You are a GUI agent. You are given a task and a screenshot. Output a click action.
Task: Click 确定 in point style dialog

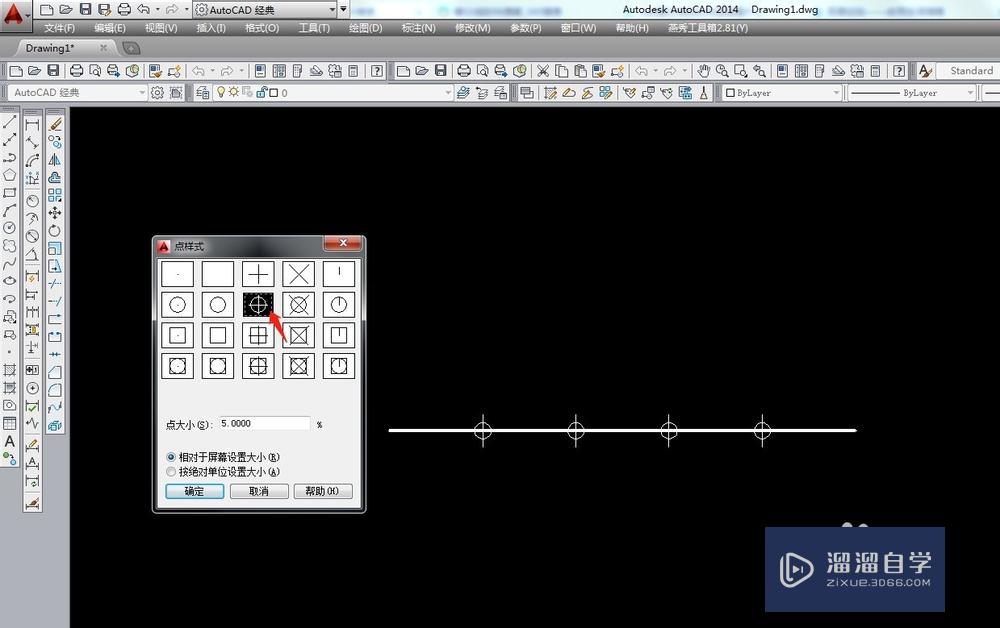coord(195,491)
